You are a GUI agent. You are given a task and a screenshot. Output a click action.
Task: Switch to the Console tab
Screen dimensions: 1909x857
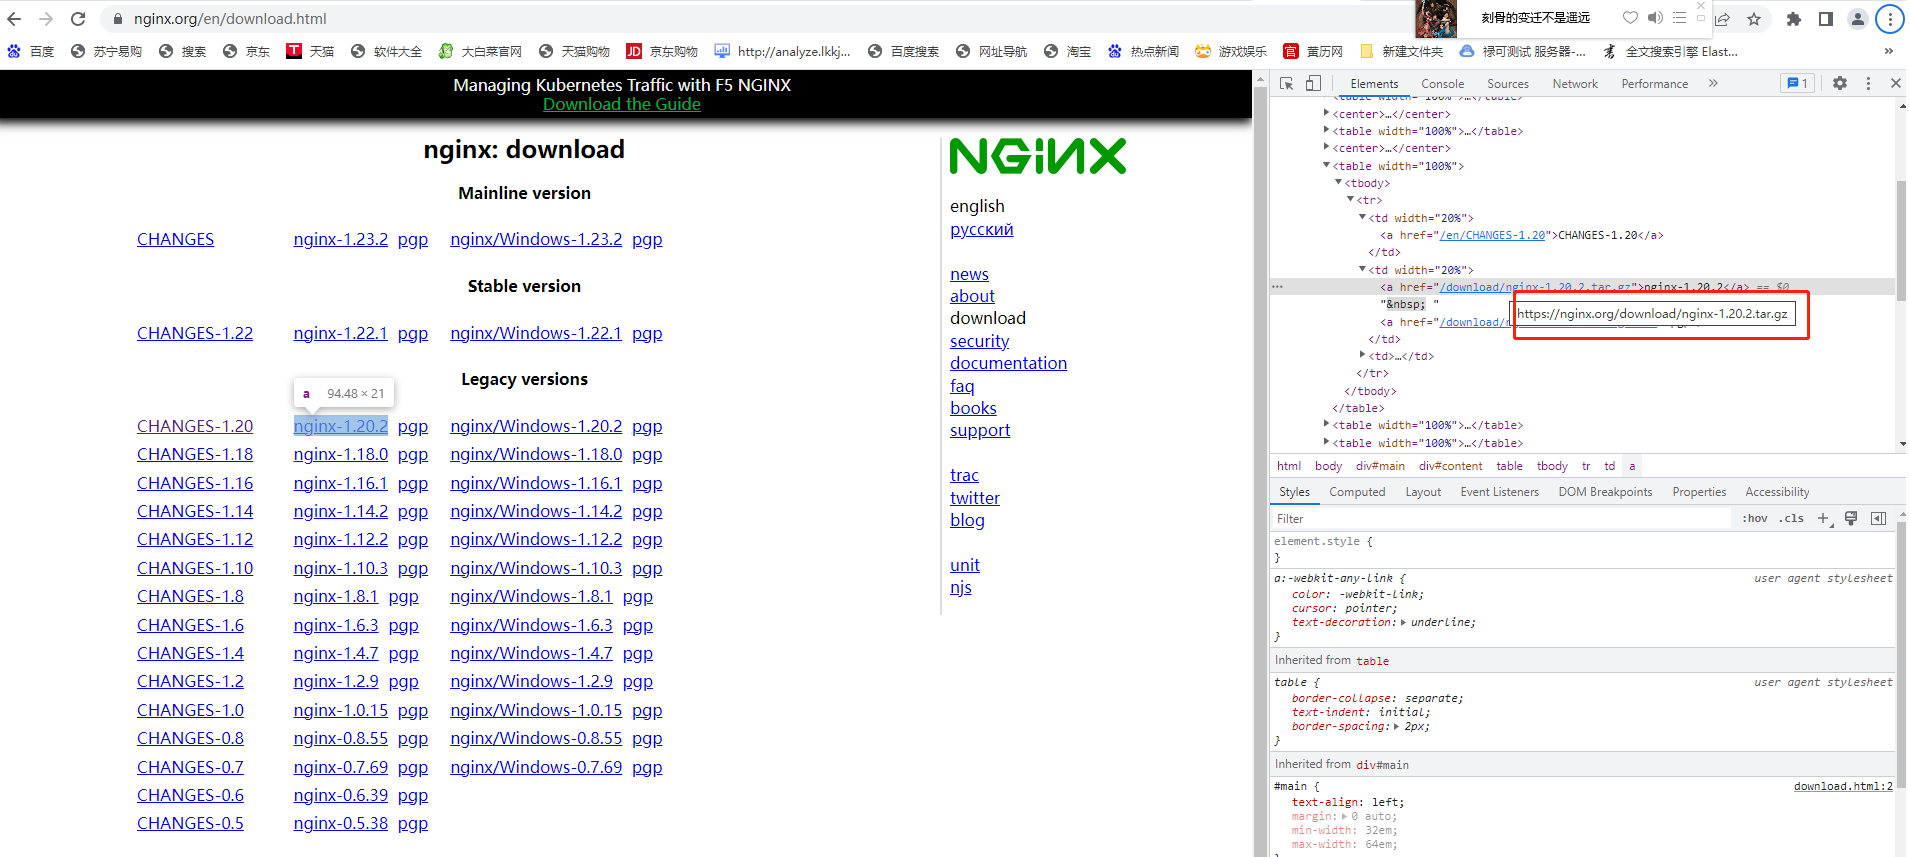tap(1442, 84)
